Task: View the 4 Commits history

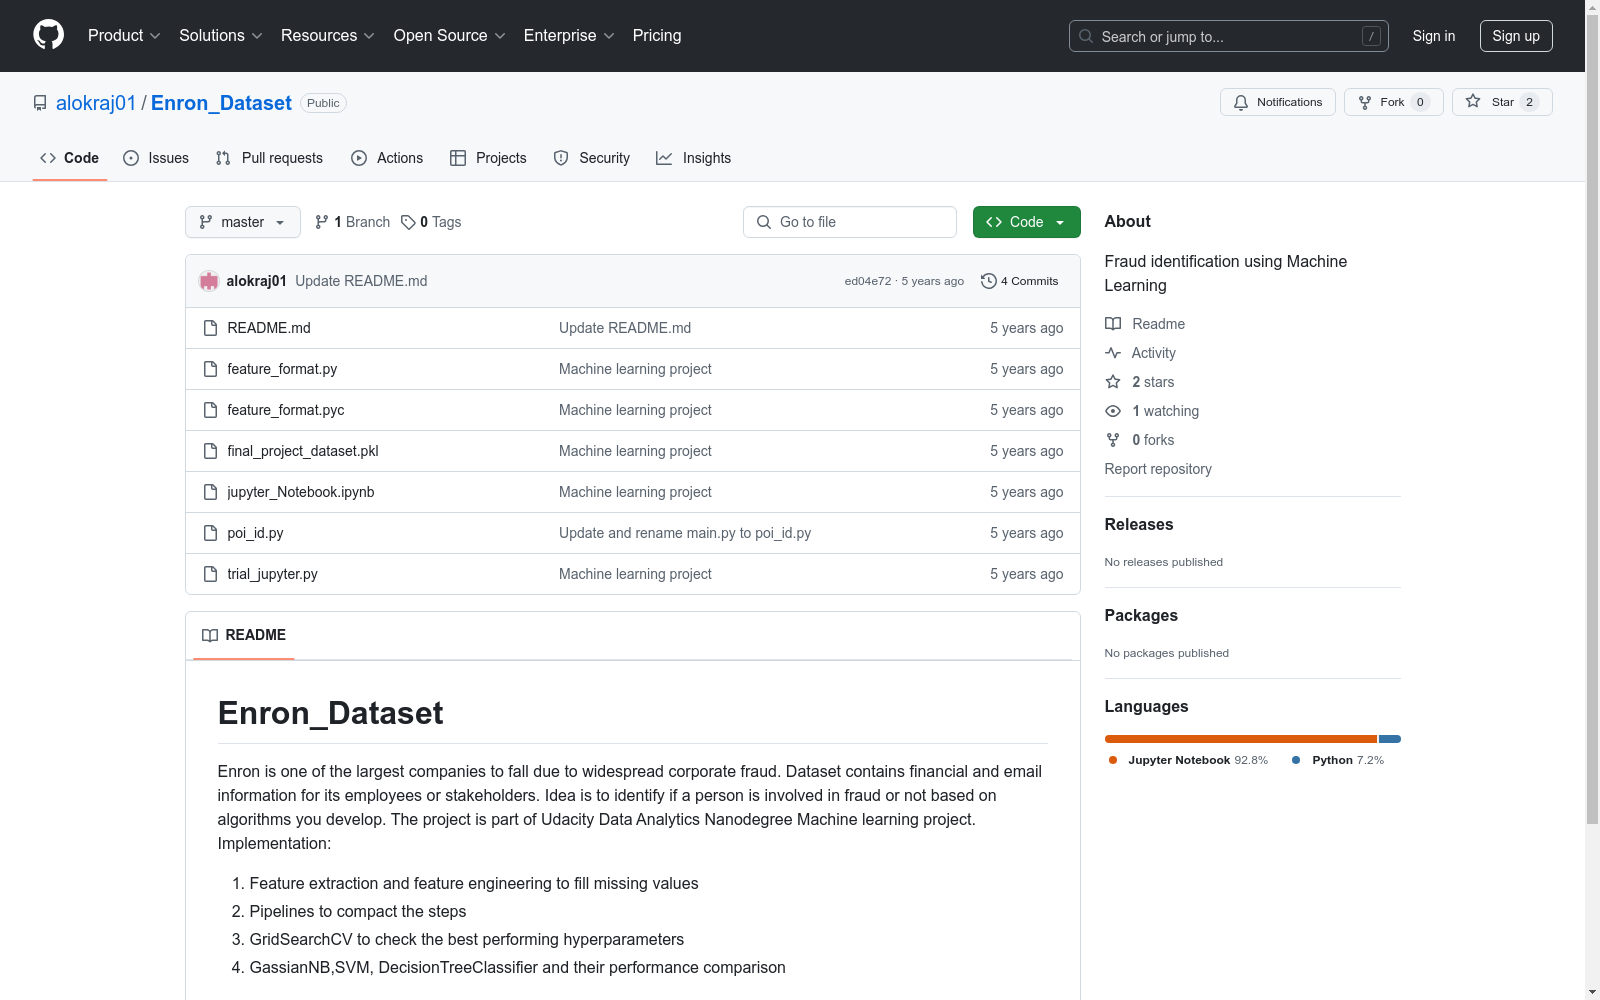Action: coord(1020,281)
